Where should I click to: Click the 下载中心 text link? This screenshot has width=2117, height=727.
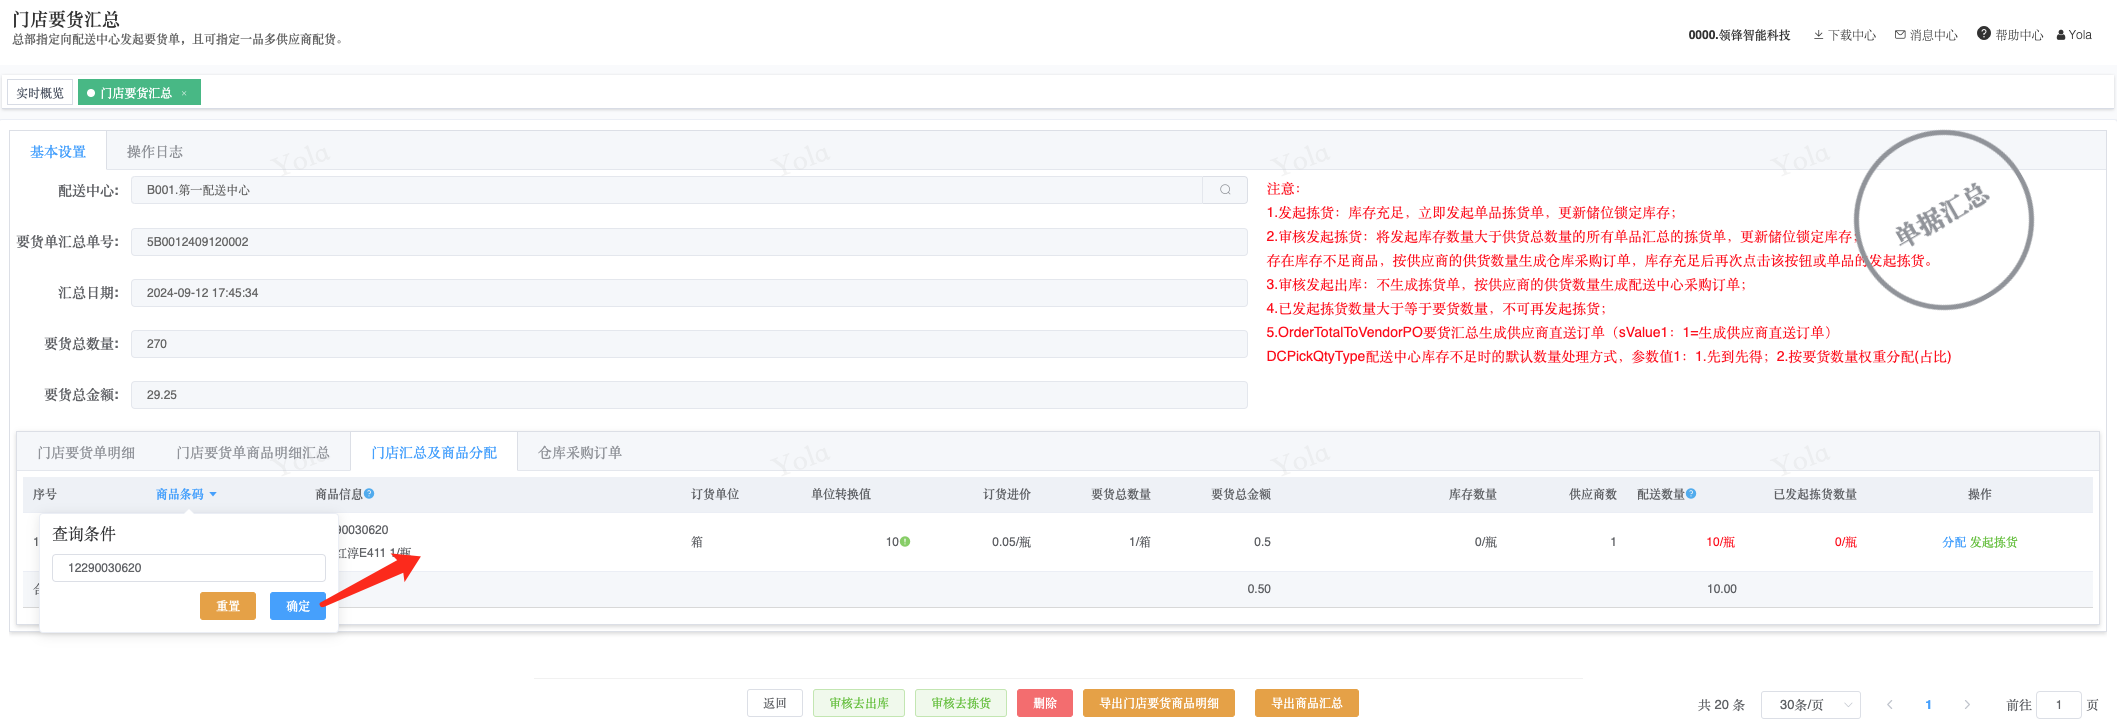1852,35
